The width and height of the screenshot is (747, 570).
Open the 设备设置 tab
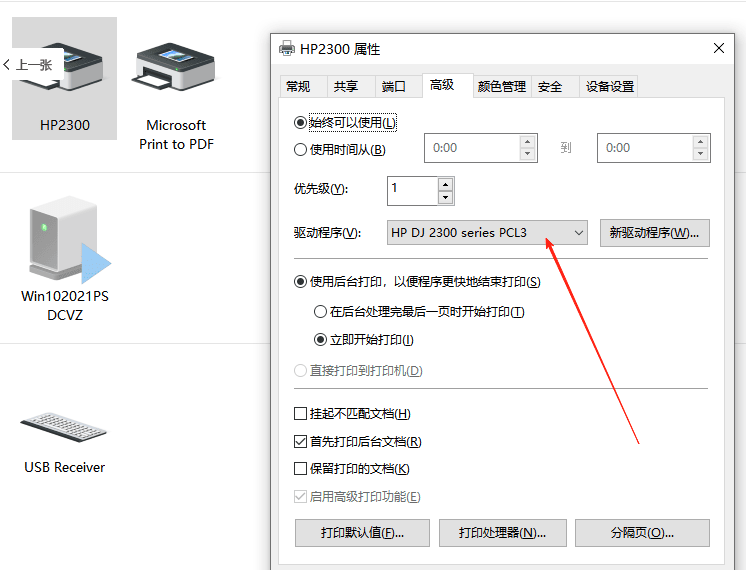pyautogui.click(x=610, y=87)
